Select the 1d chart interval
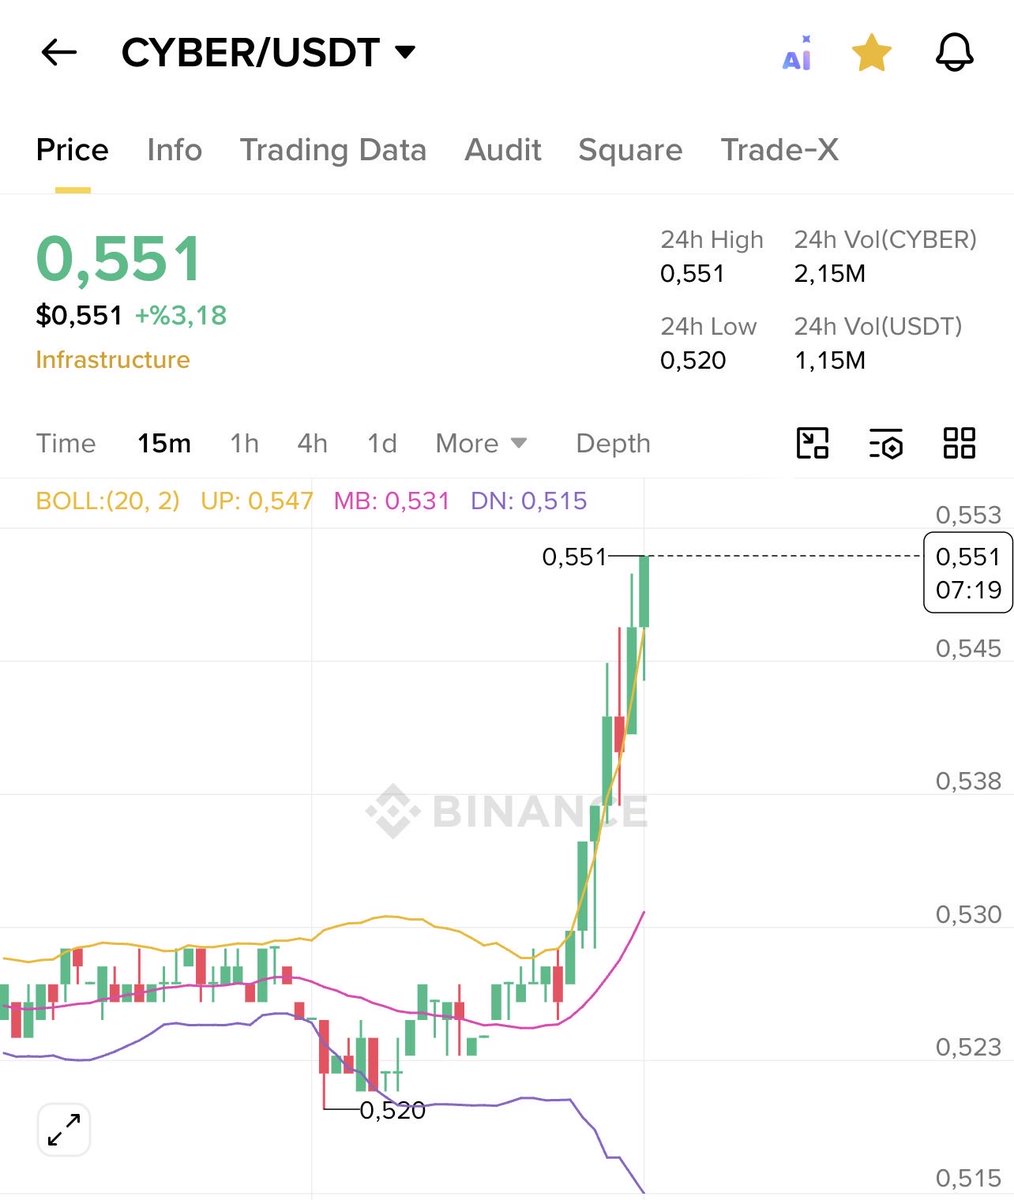Image resolution: width=1014 pixels, height=1200 pixels. click(x=382, y=443)
